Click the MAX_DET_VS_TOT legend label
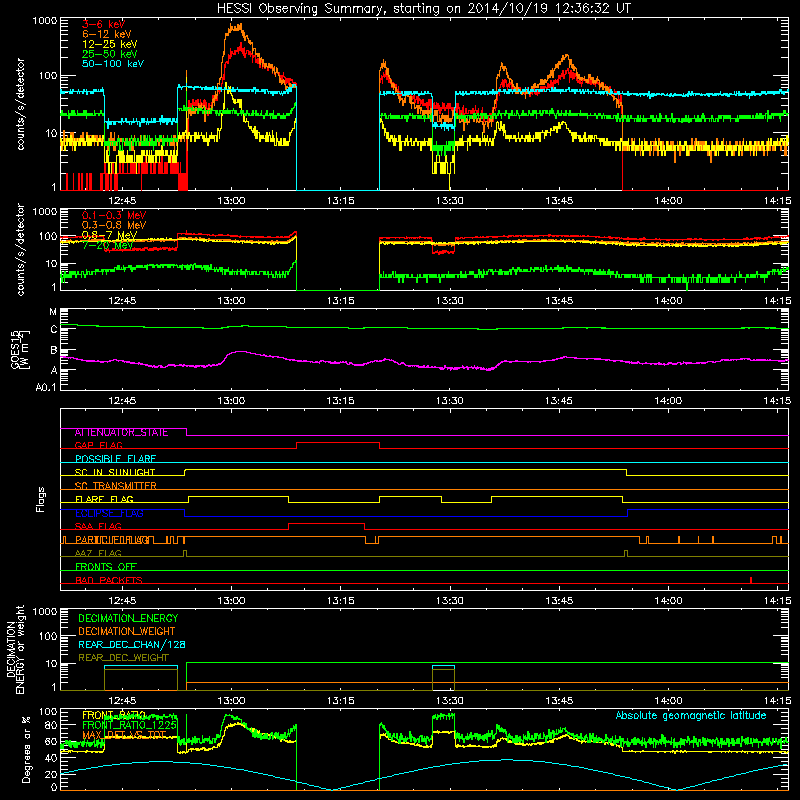Viewport: 800px width, 800px height. [124, 735]
